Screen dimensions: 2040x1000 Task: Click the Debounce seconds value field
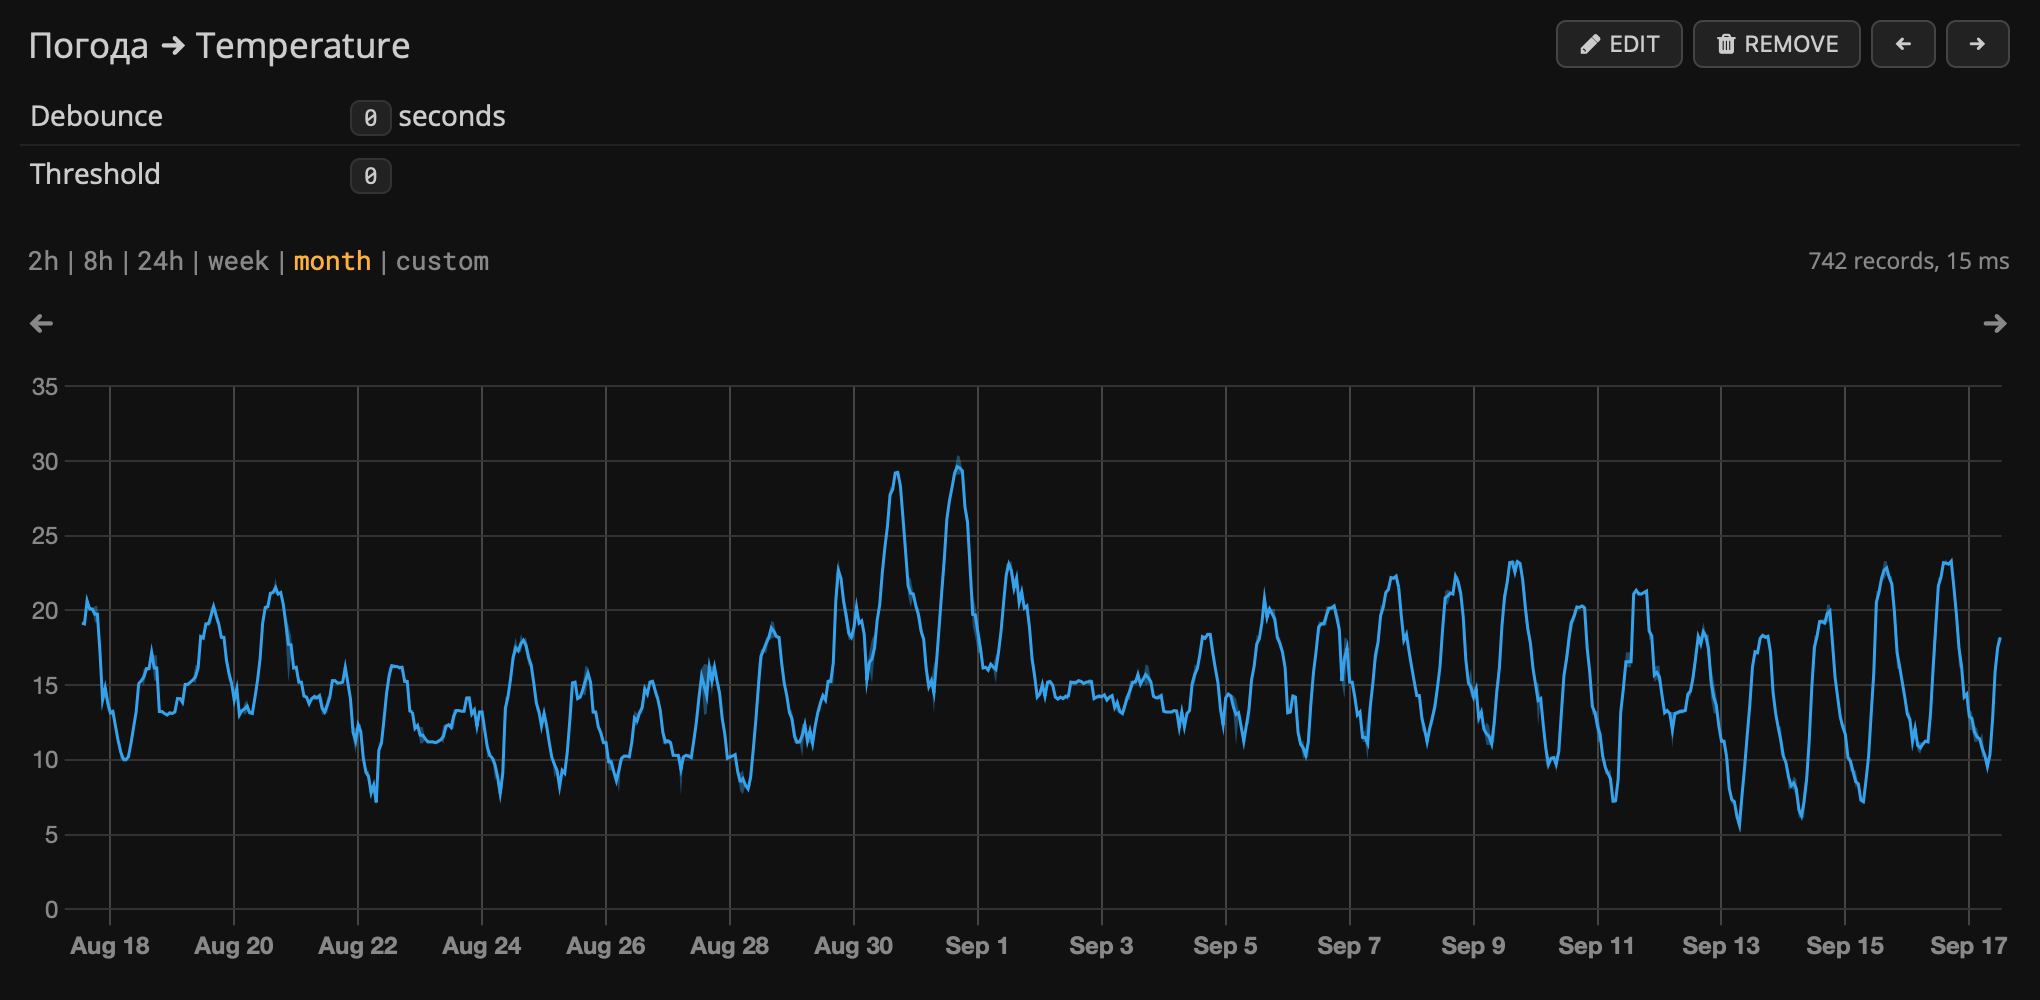click(370, 118)
